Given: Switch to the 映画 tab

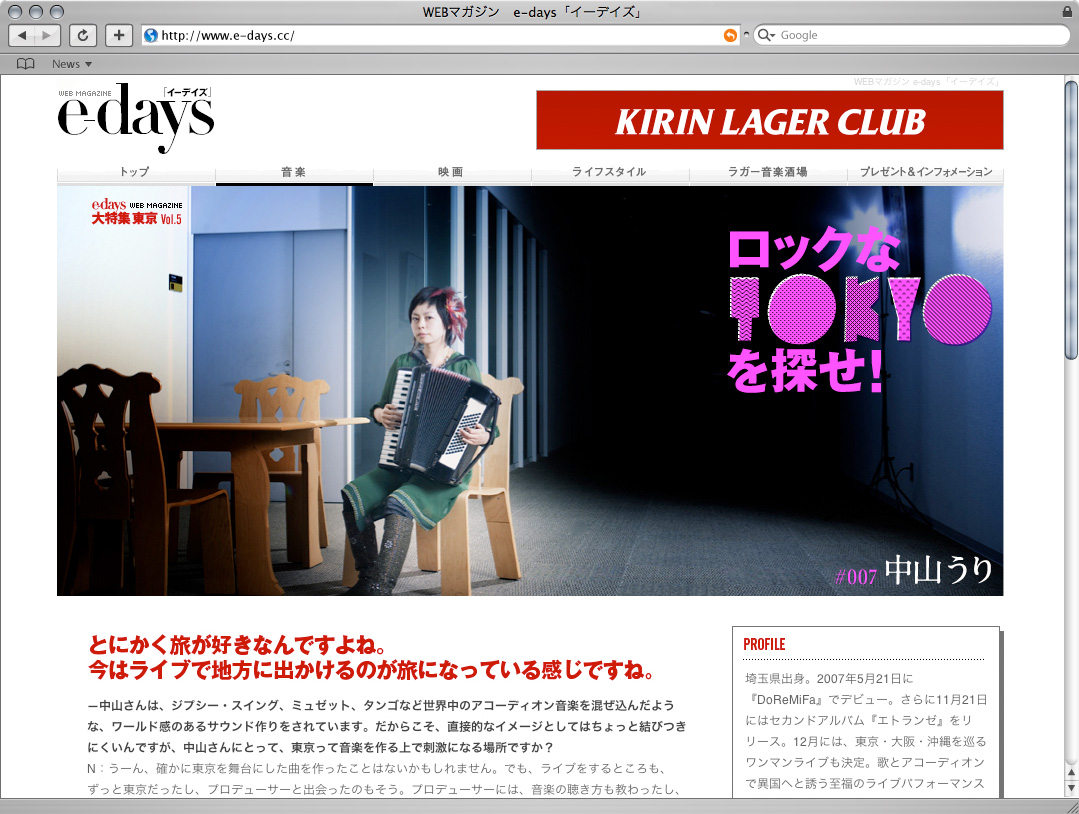Looking at the screenshot, I should 451,172.
